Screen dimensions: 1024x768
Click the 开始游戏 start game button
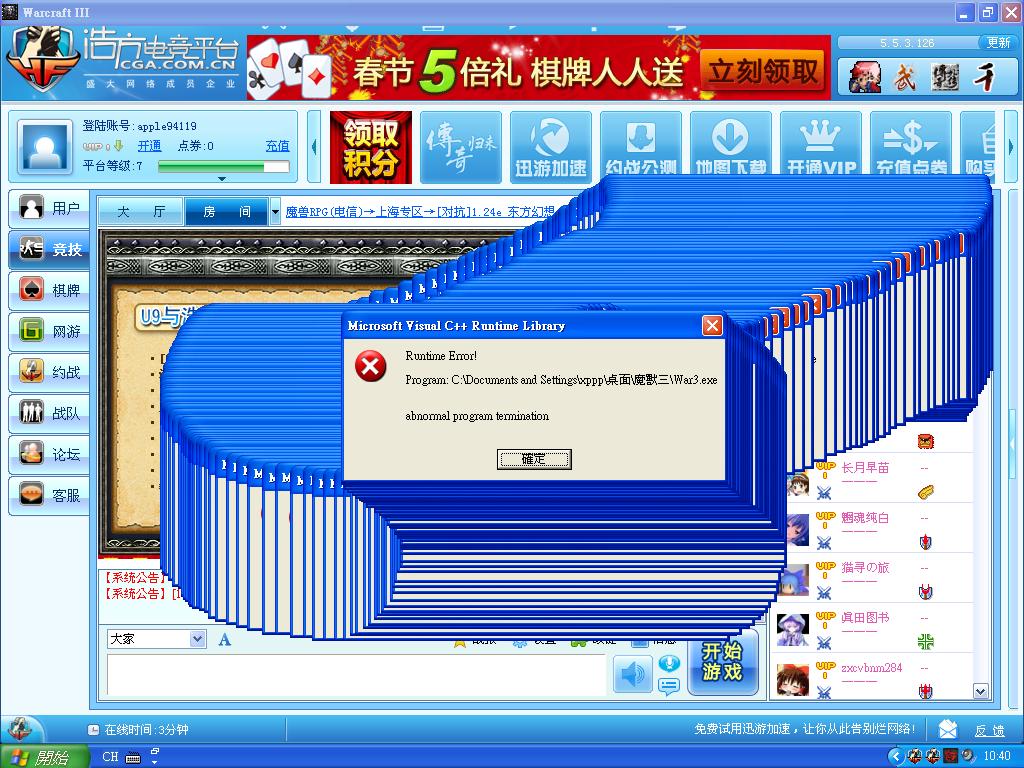pos(722,662)
